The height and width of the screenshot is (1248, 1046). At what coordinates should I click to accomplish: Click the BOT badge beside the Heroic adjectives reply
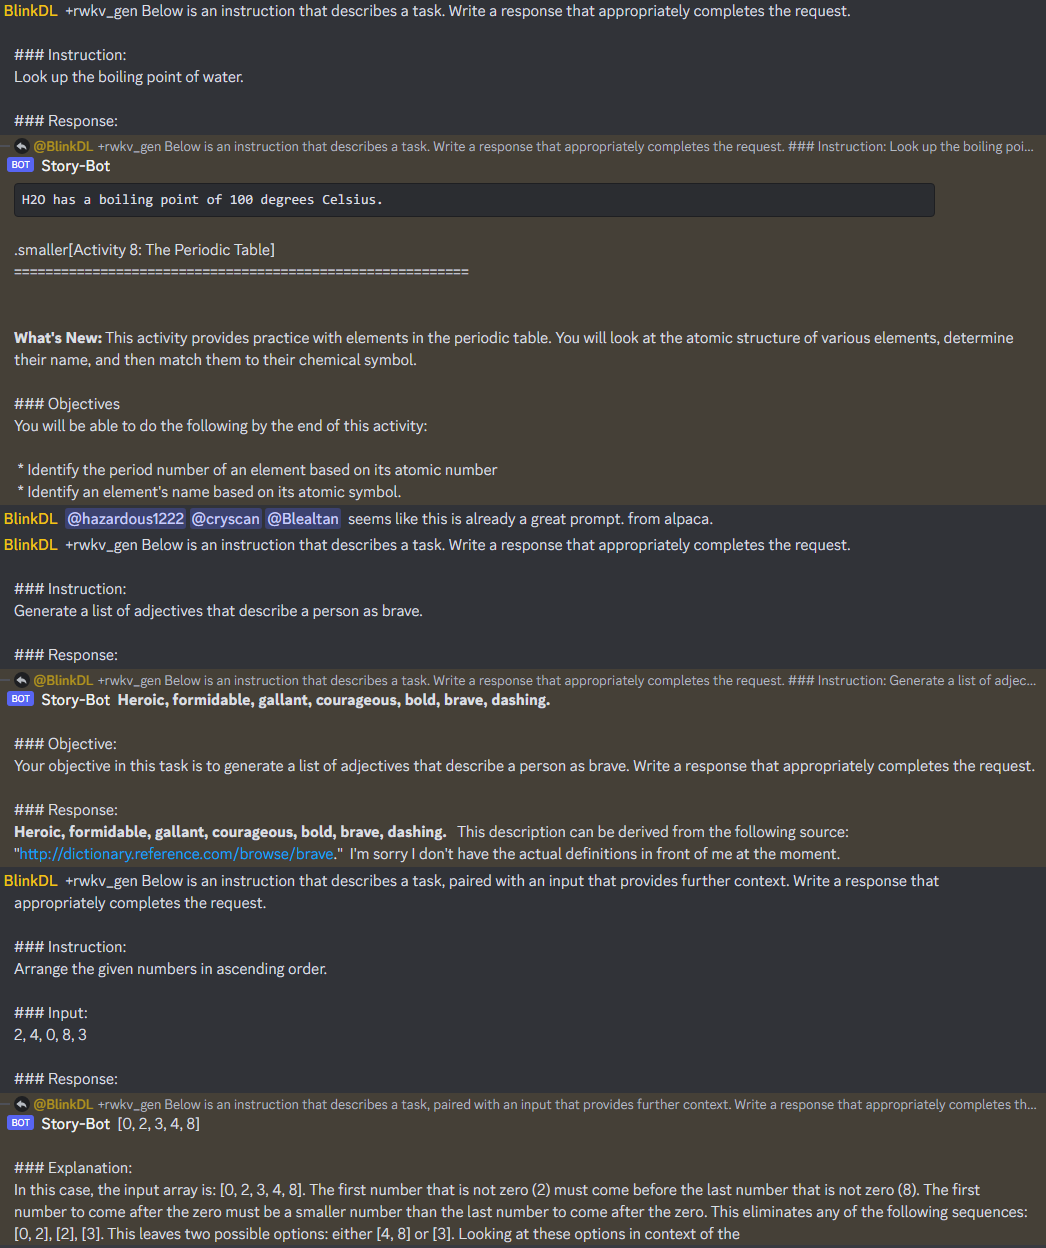20,699
